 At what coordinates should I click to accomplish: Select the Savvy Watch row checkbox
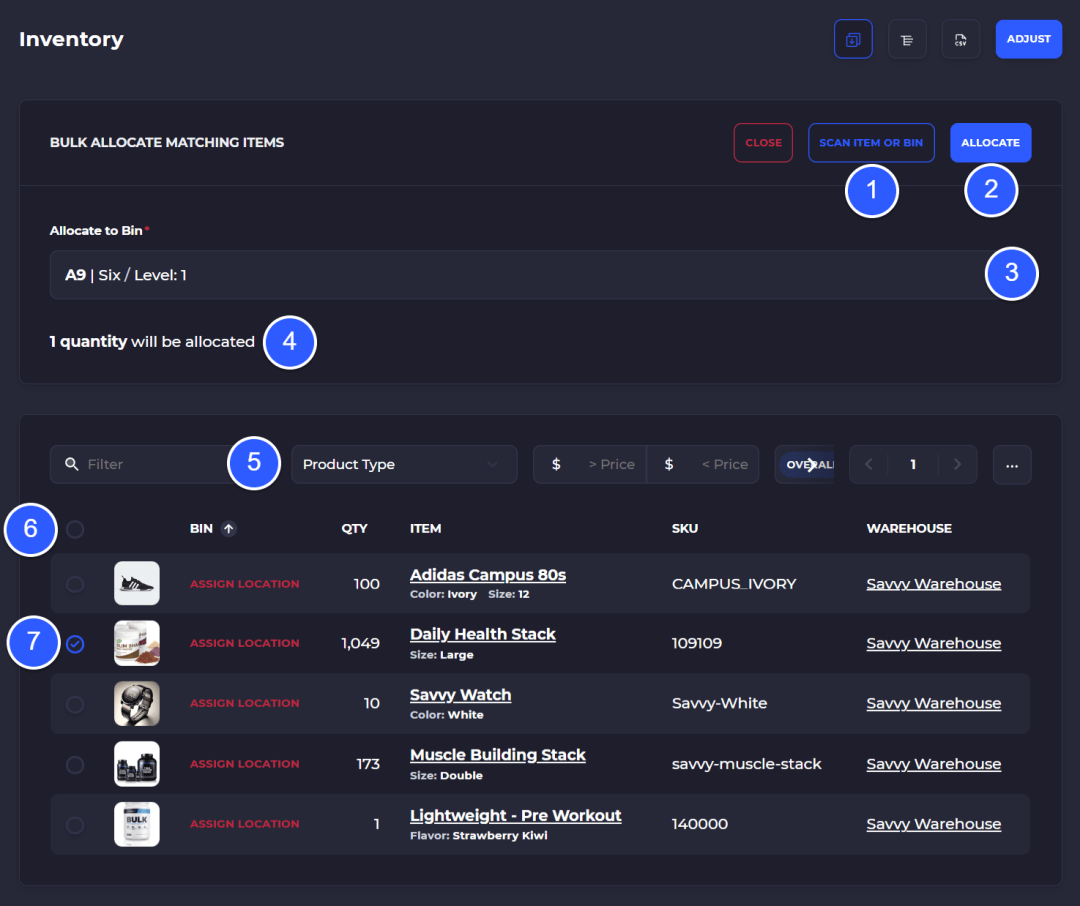point(75,704)
